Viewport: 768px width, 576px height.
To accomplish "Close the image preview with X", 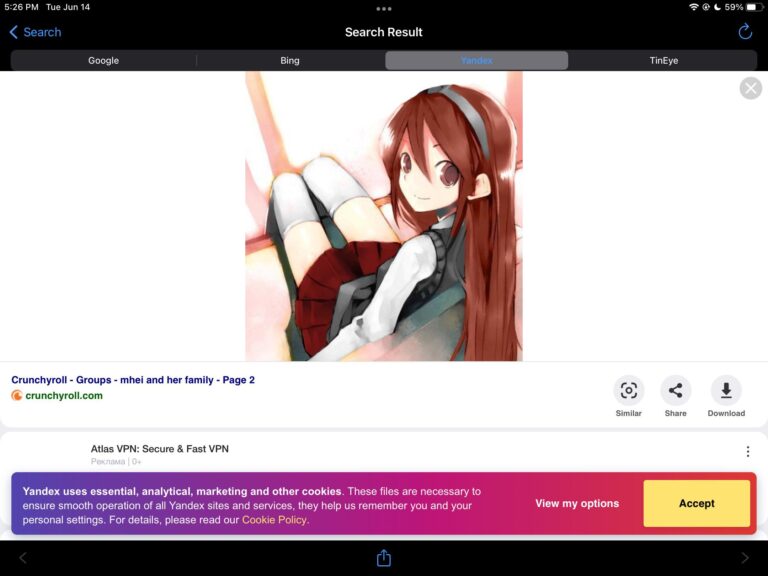I will pyautogui.click(x=750, y=89).
